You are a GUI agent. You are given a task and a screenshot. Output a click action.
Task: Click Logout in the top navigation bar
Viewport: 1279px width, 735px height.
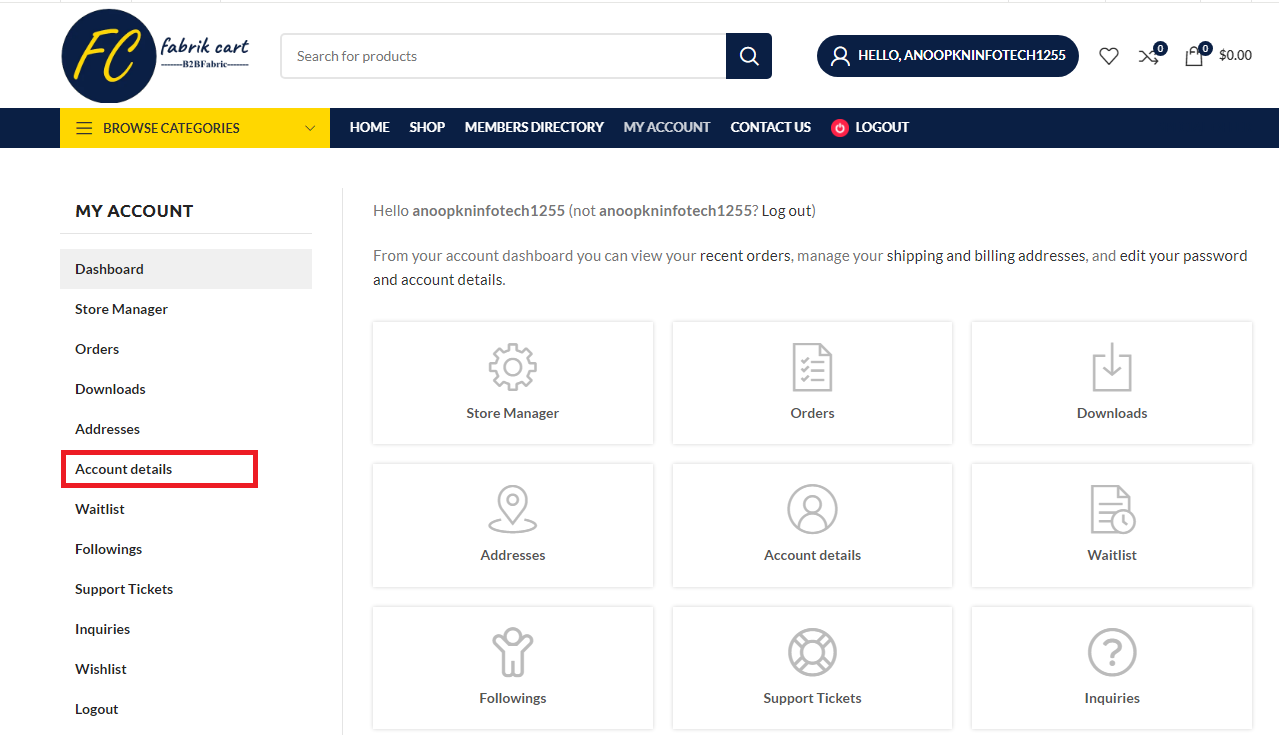(x=882, y=127)
